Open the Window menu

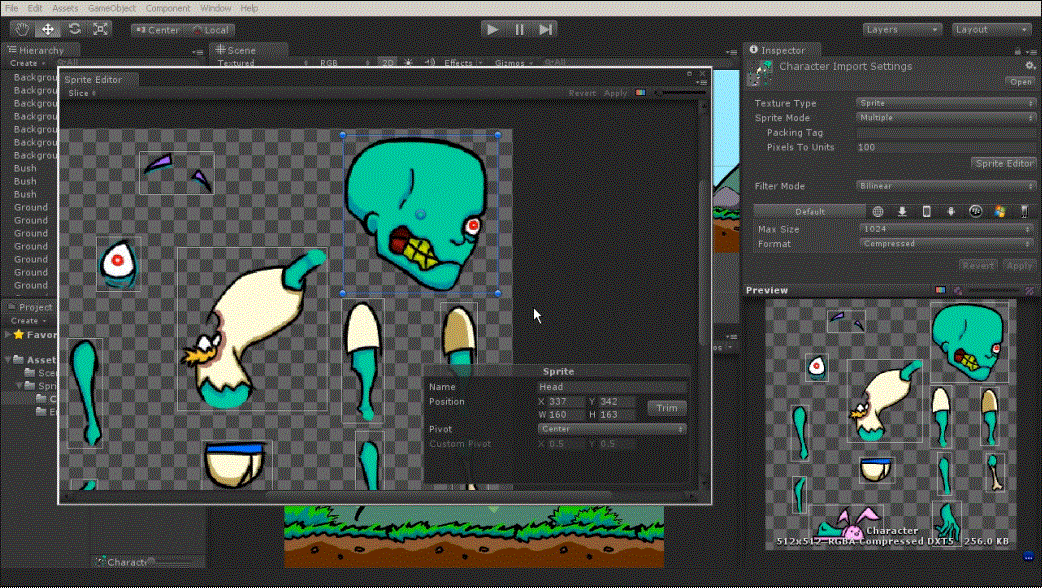215,8
